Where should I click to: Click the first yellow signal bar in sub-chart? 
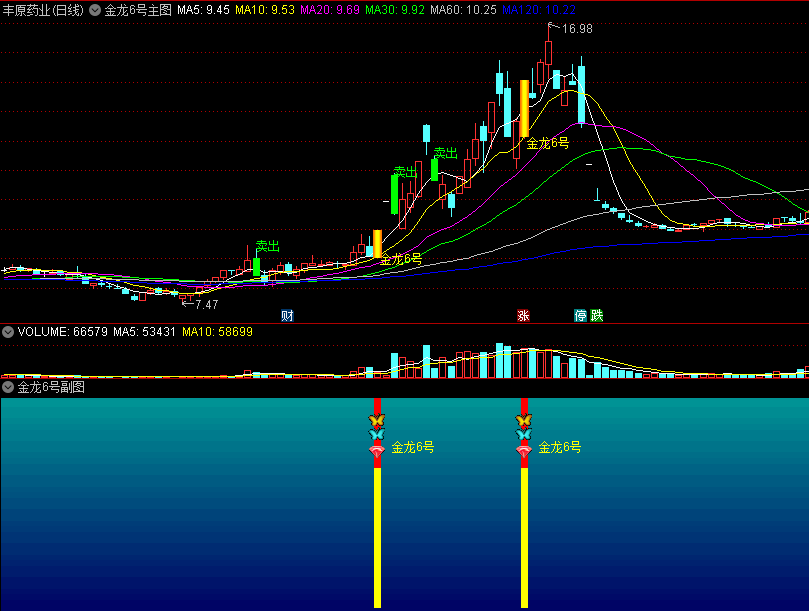click(x=377, y=538)
